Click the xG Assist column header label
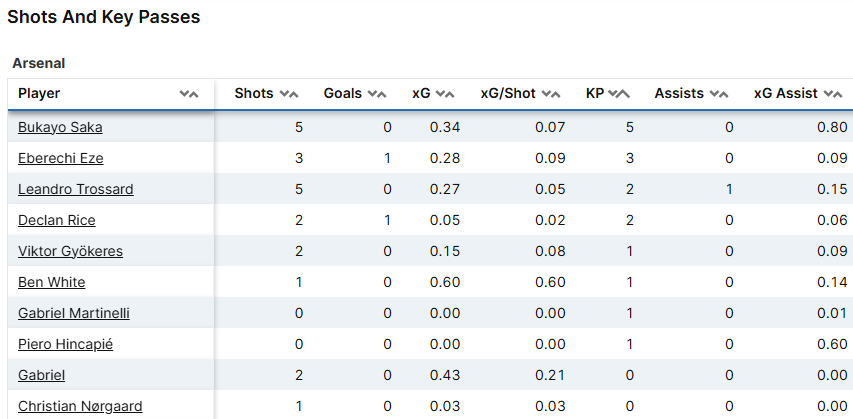 coord(786,94)
